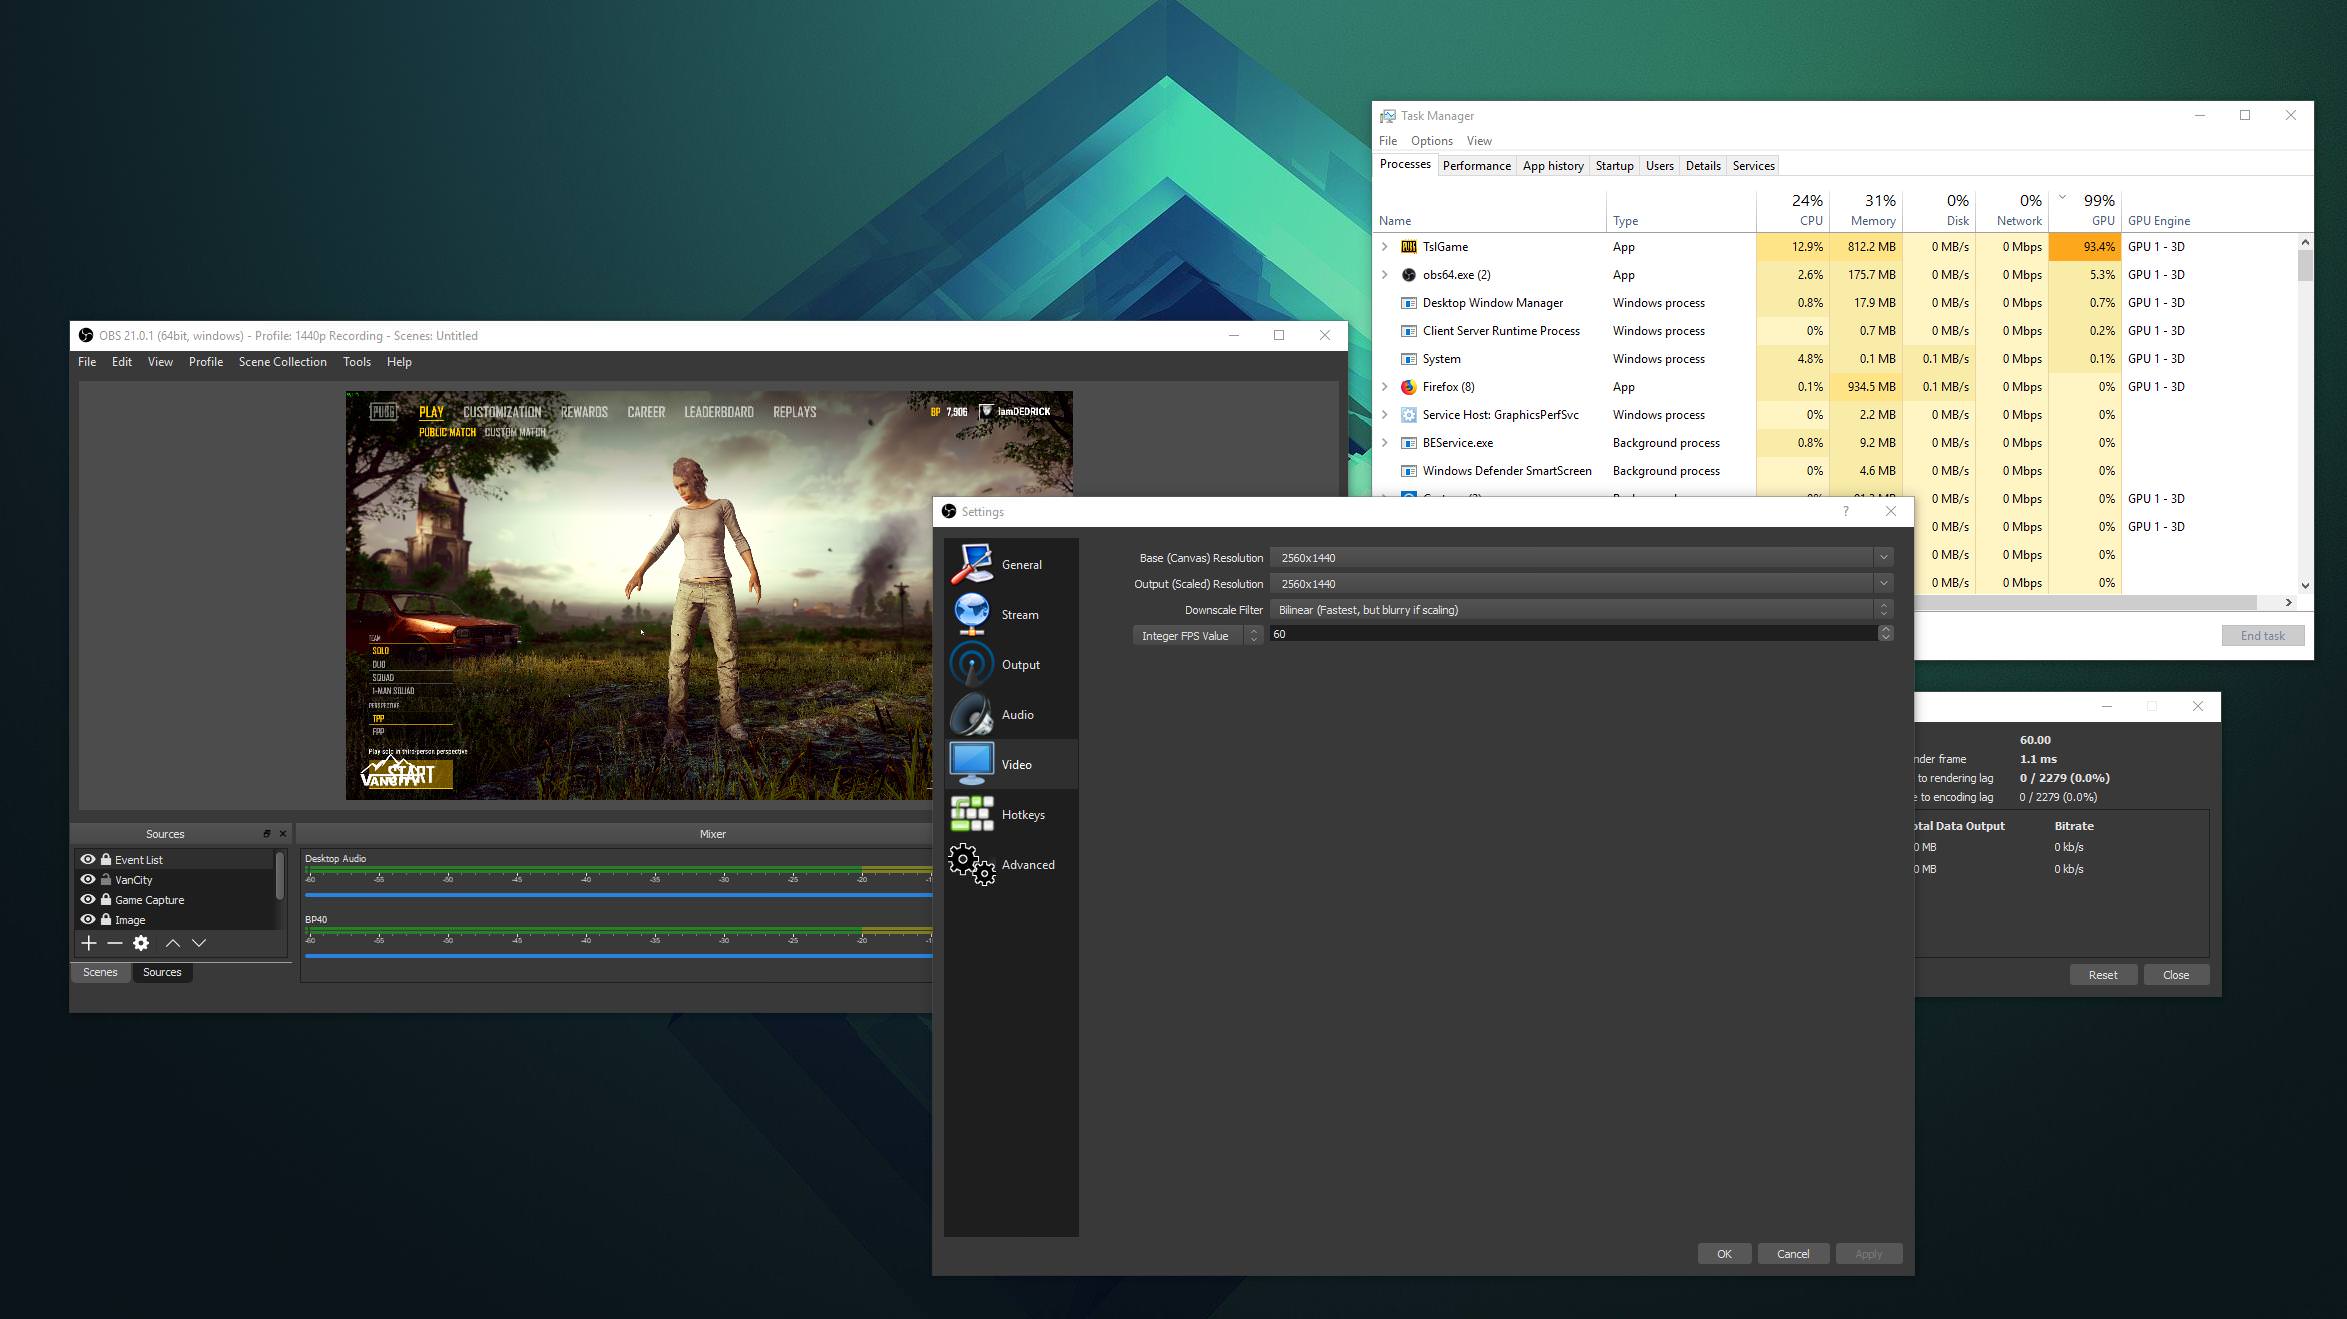Open OBS Scene Collection menu

[282, 361]
